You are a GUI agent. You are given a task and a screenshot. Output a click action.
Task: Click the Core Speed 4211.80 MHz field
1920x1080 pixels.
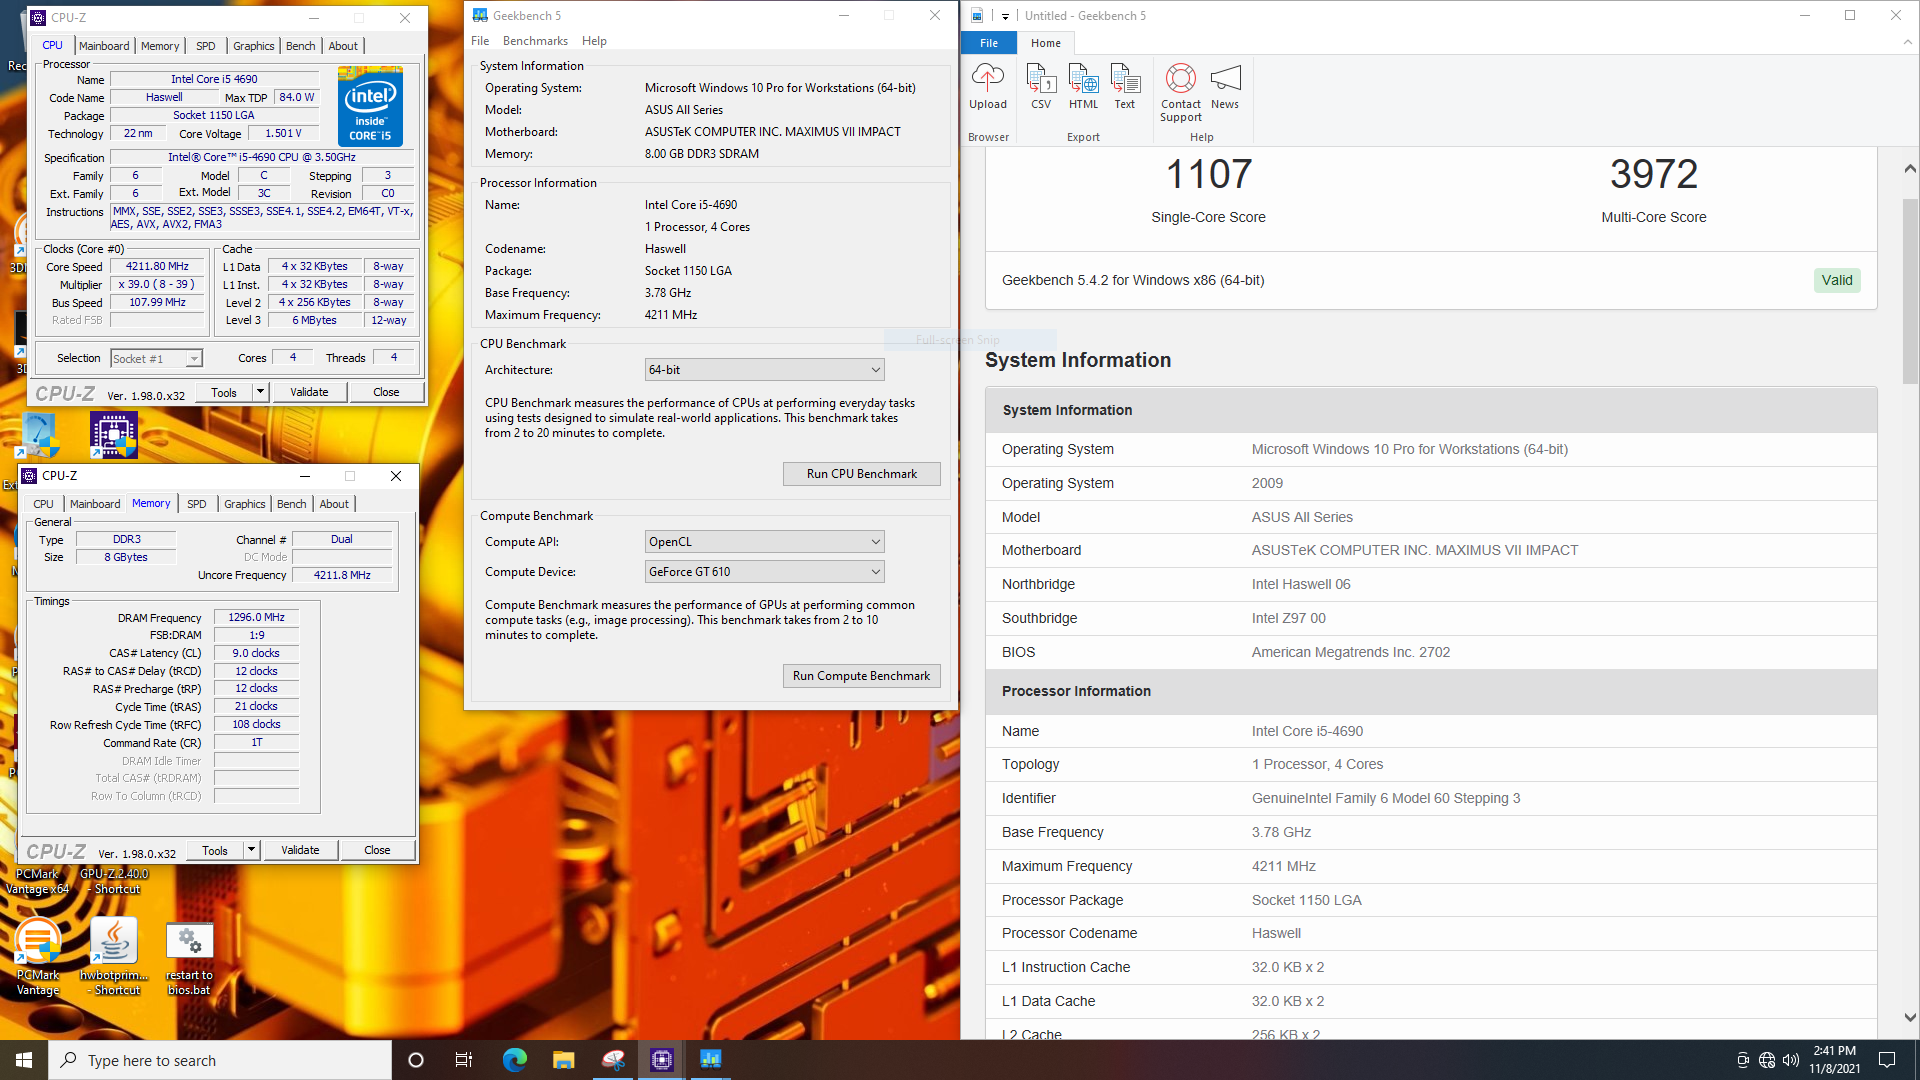(157, 267)
